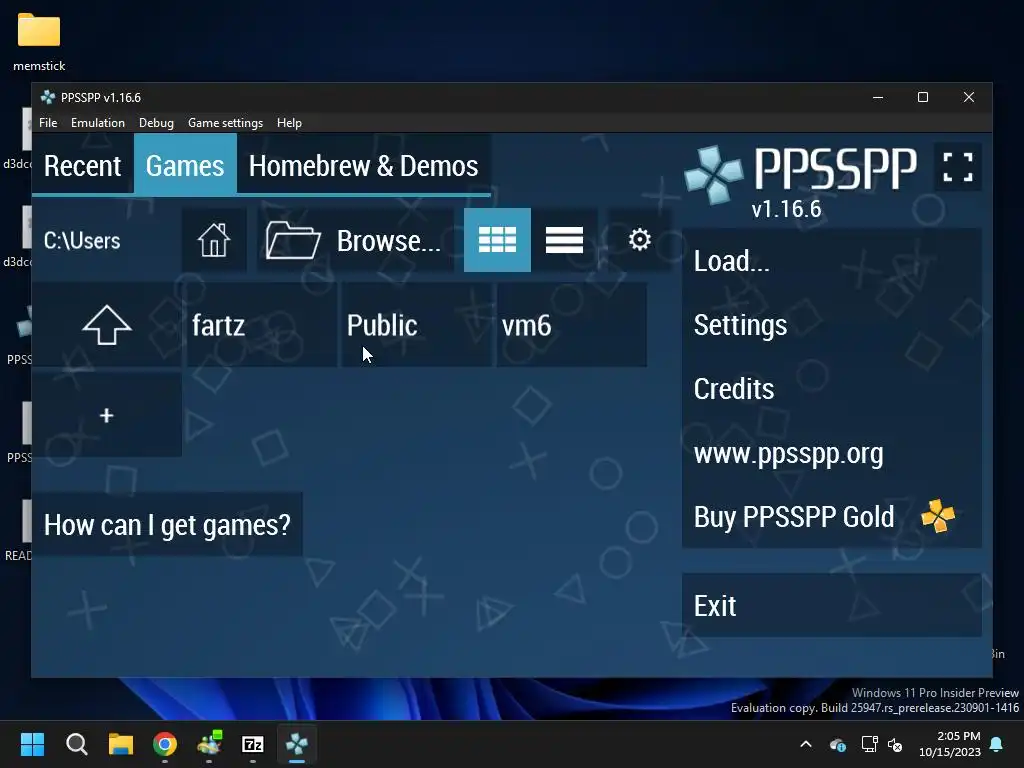
Task: Switch to list view layout
Action: 564,240
